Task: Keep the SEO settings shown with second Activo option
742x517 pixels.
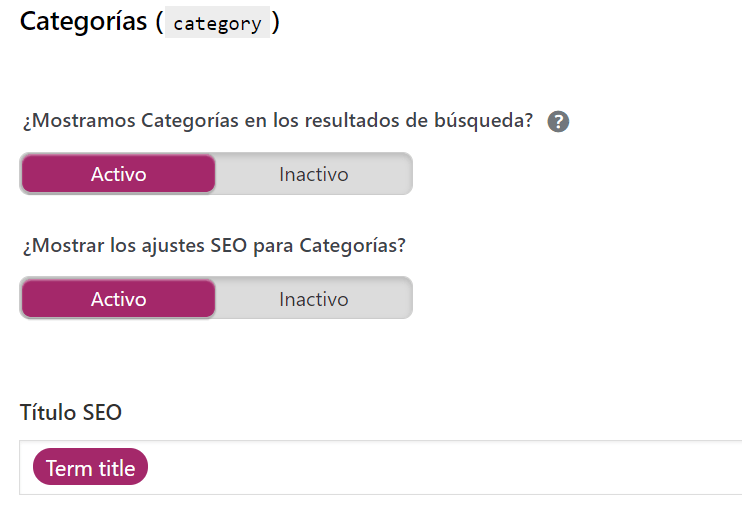Action: click(118, 298)
